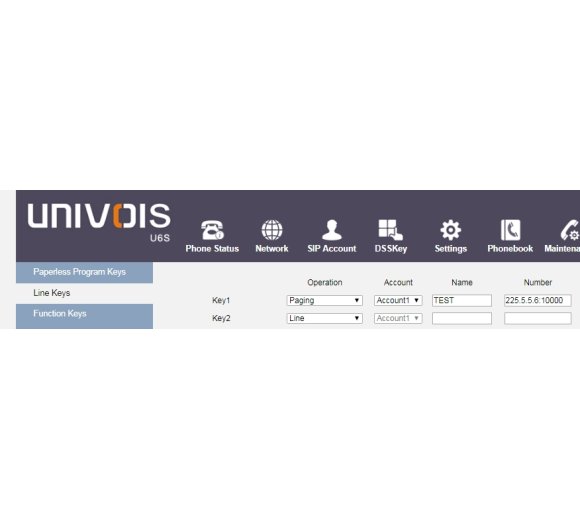The image size is (580, 520).
Task: Open the Maintenance handset icon
Action: (570, 230)
